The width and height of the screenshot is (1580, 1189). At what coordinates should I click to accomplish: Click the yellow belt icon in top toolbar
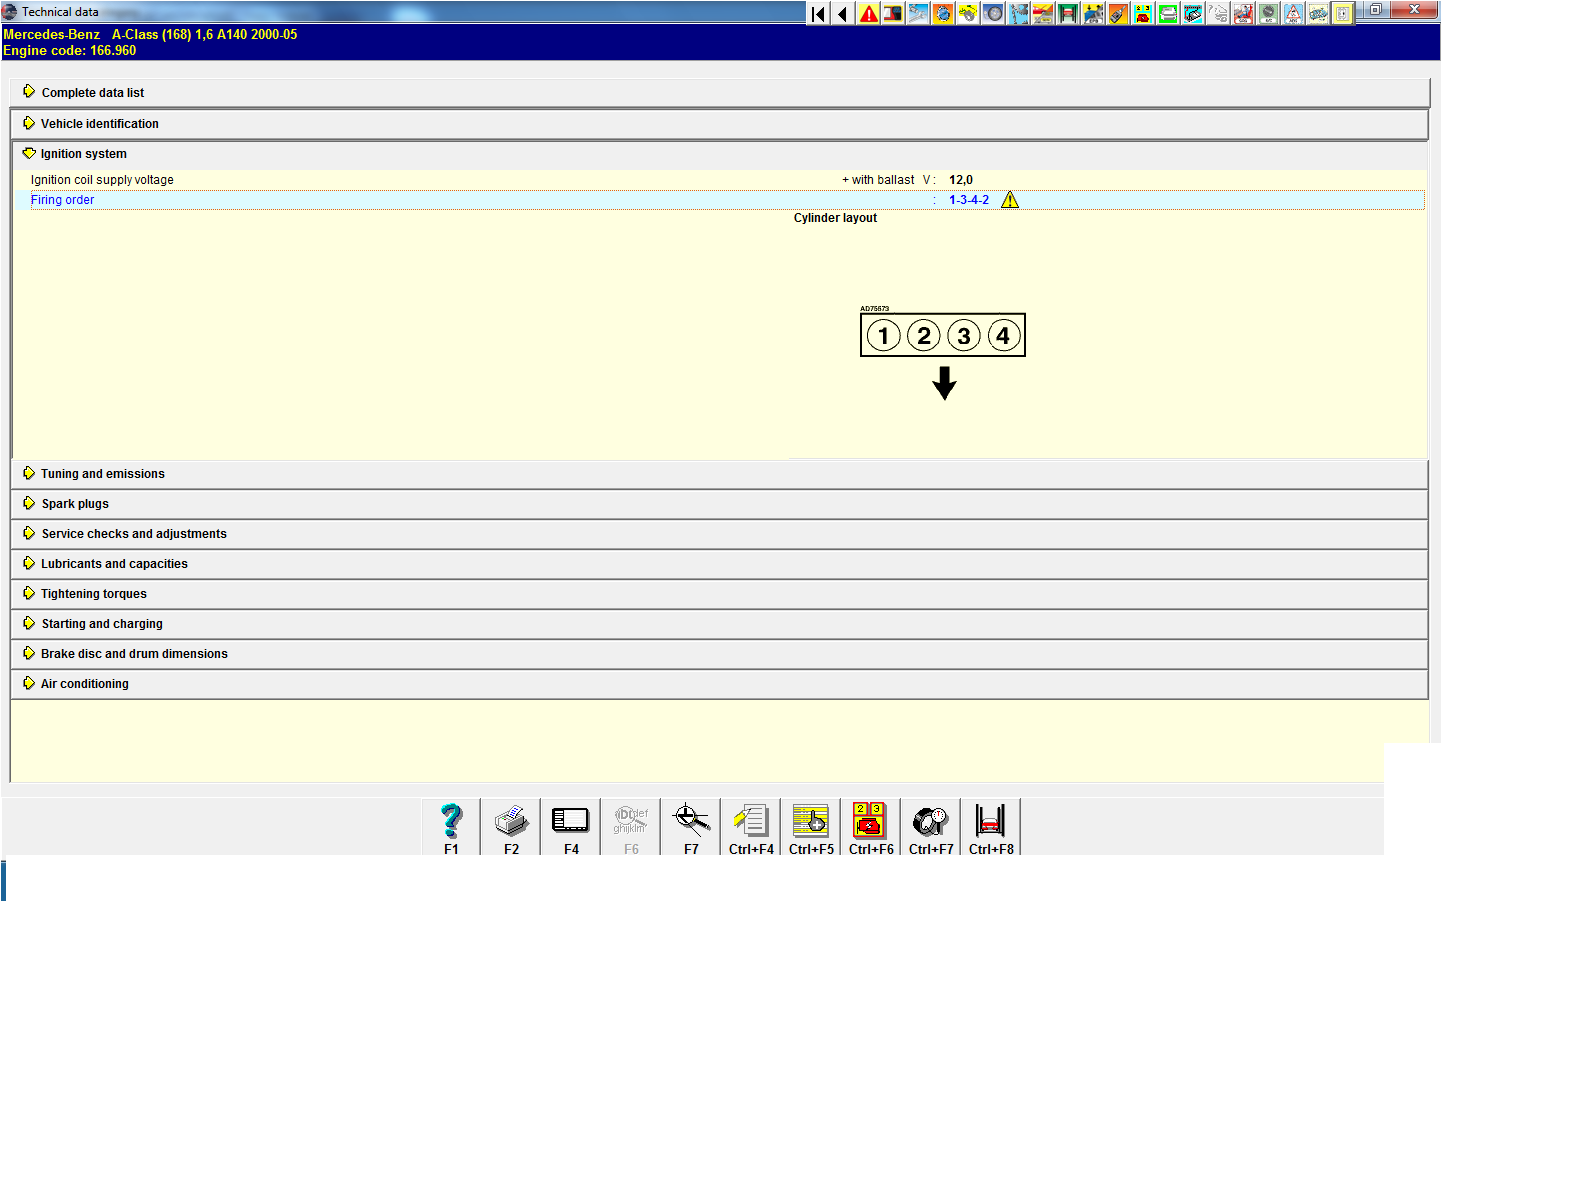coord(968,13)
